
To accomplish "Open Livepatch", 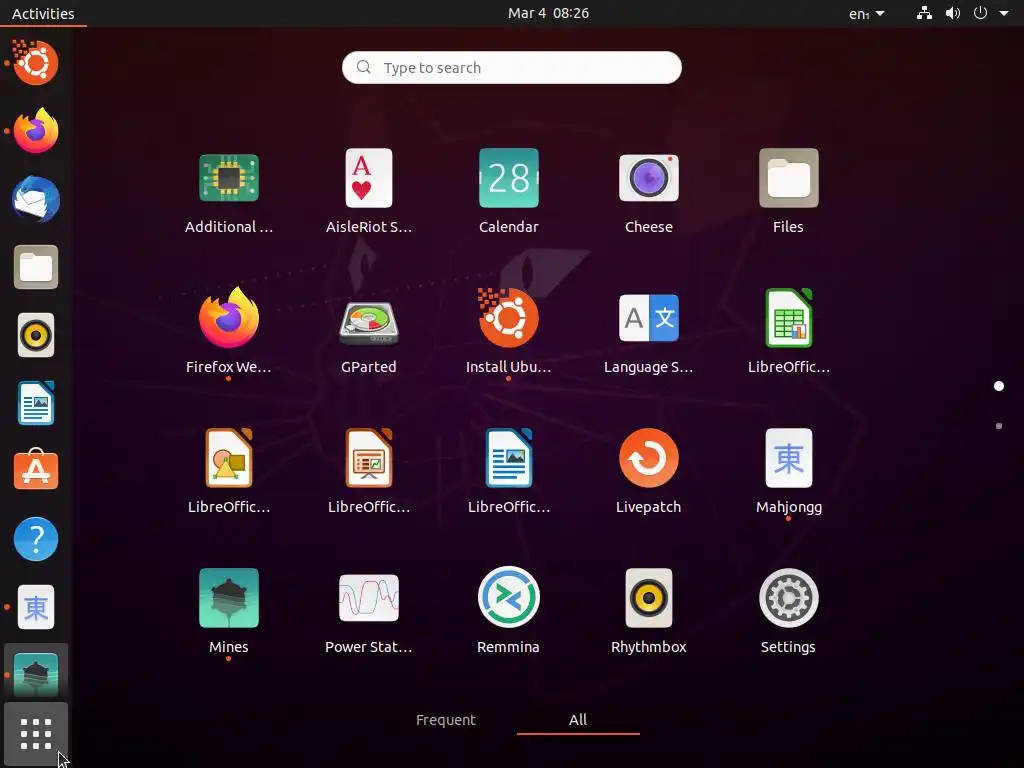I will click(648, 458).
